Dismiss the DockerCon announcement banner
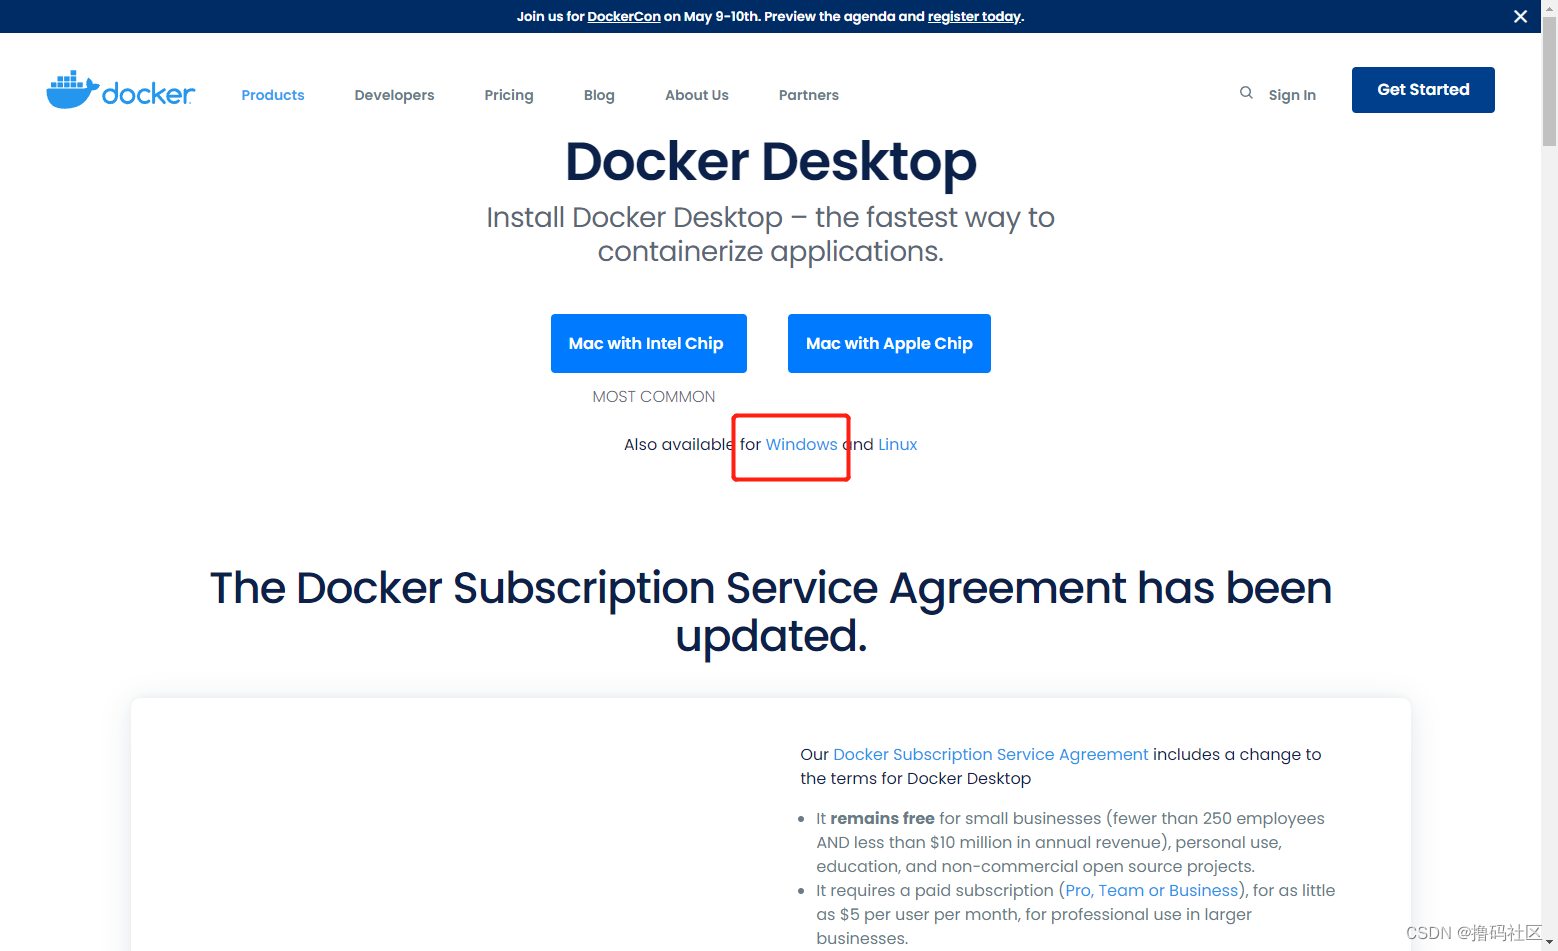1558x951 pixels. pos(1520,16)
